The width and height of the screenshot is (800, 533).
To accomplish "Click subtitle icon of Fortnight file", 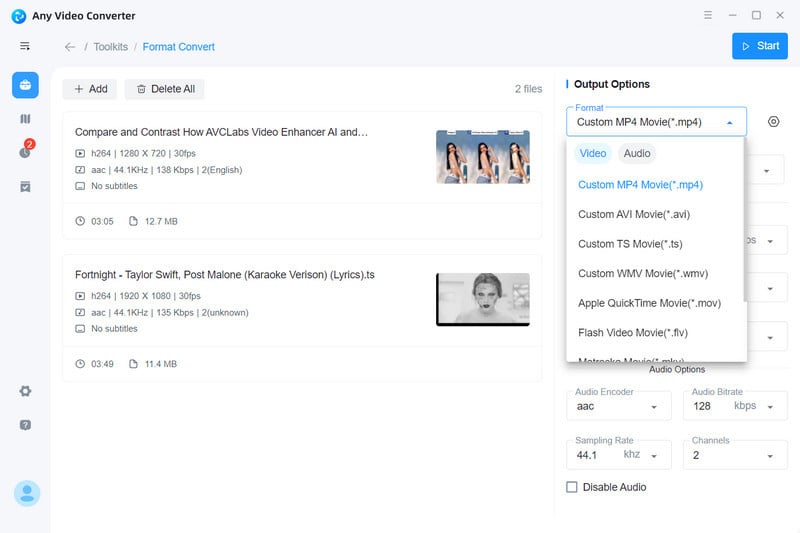I will tap(80, 328).
